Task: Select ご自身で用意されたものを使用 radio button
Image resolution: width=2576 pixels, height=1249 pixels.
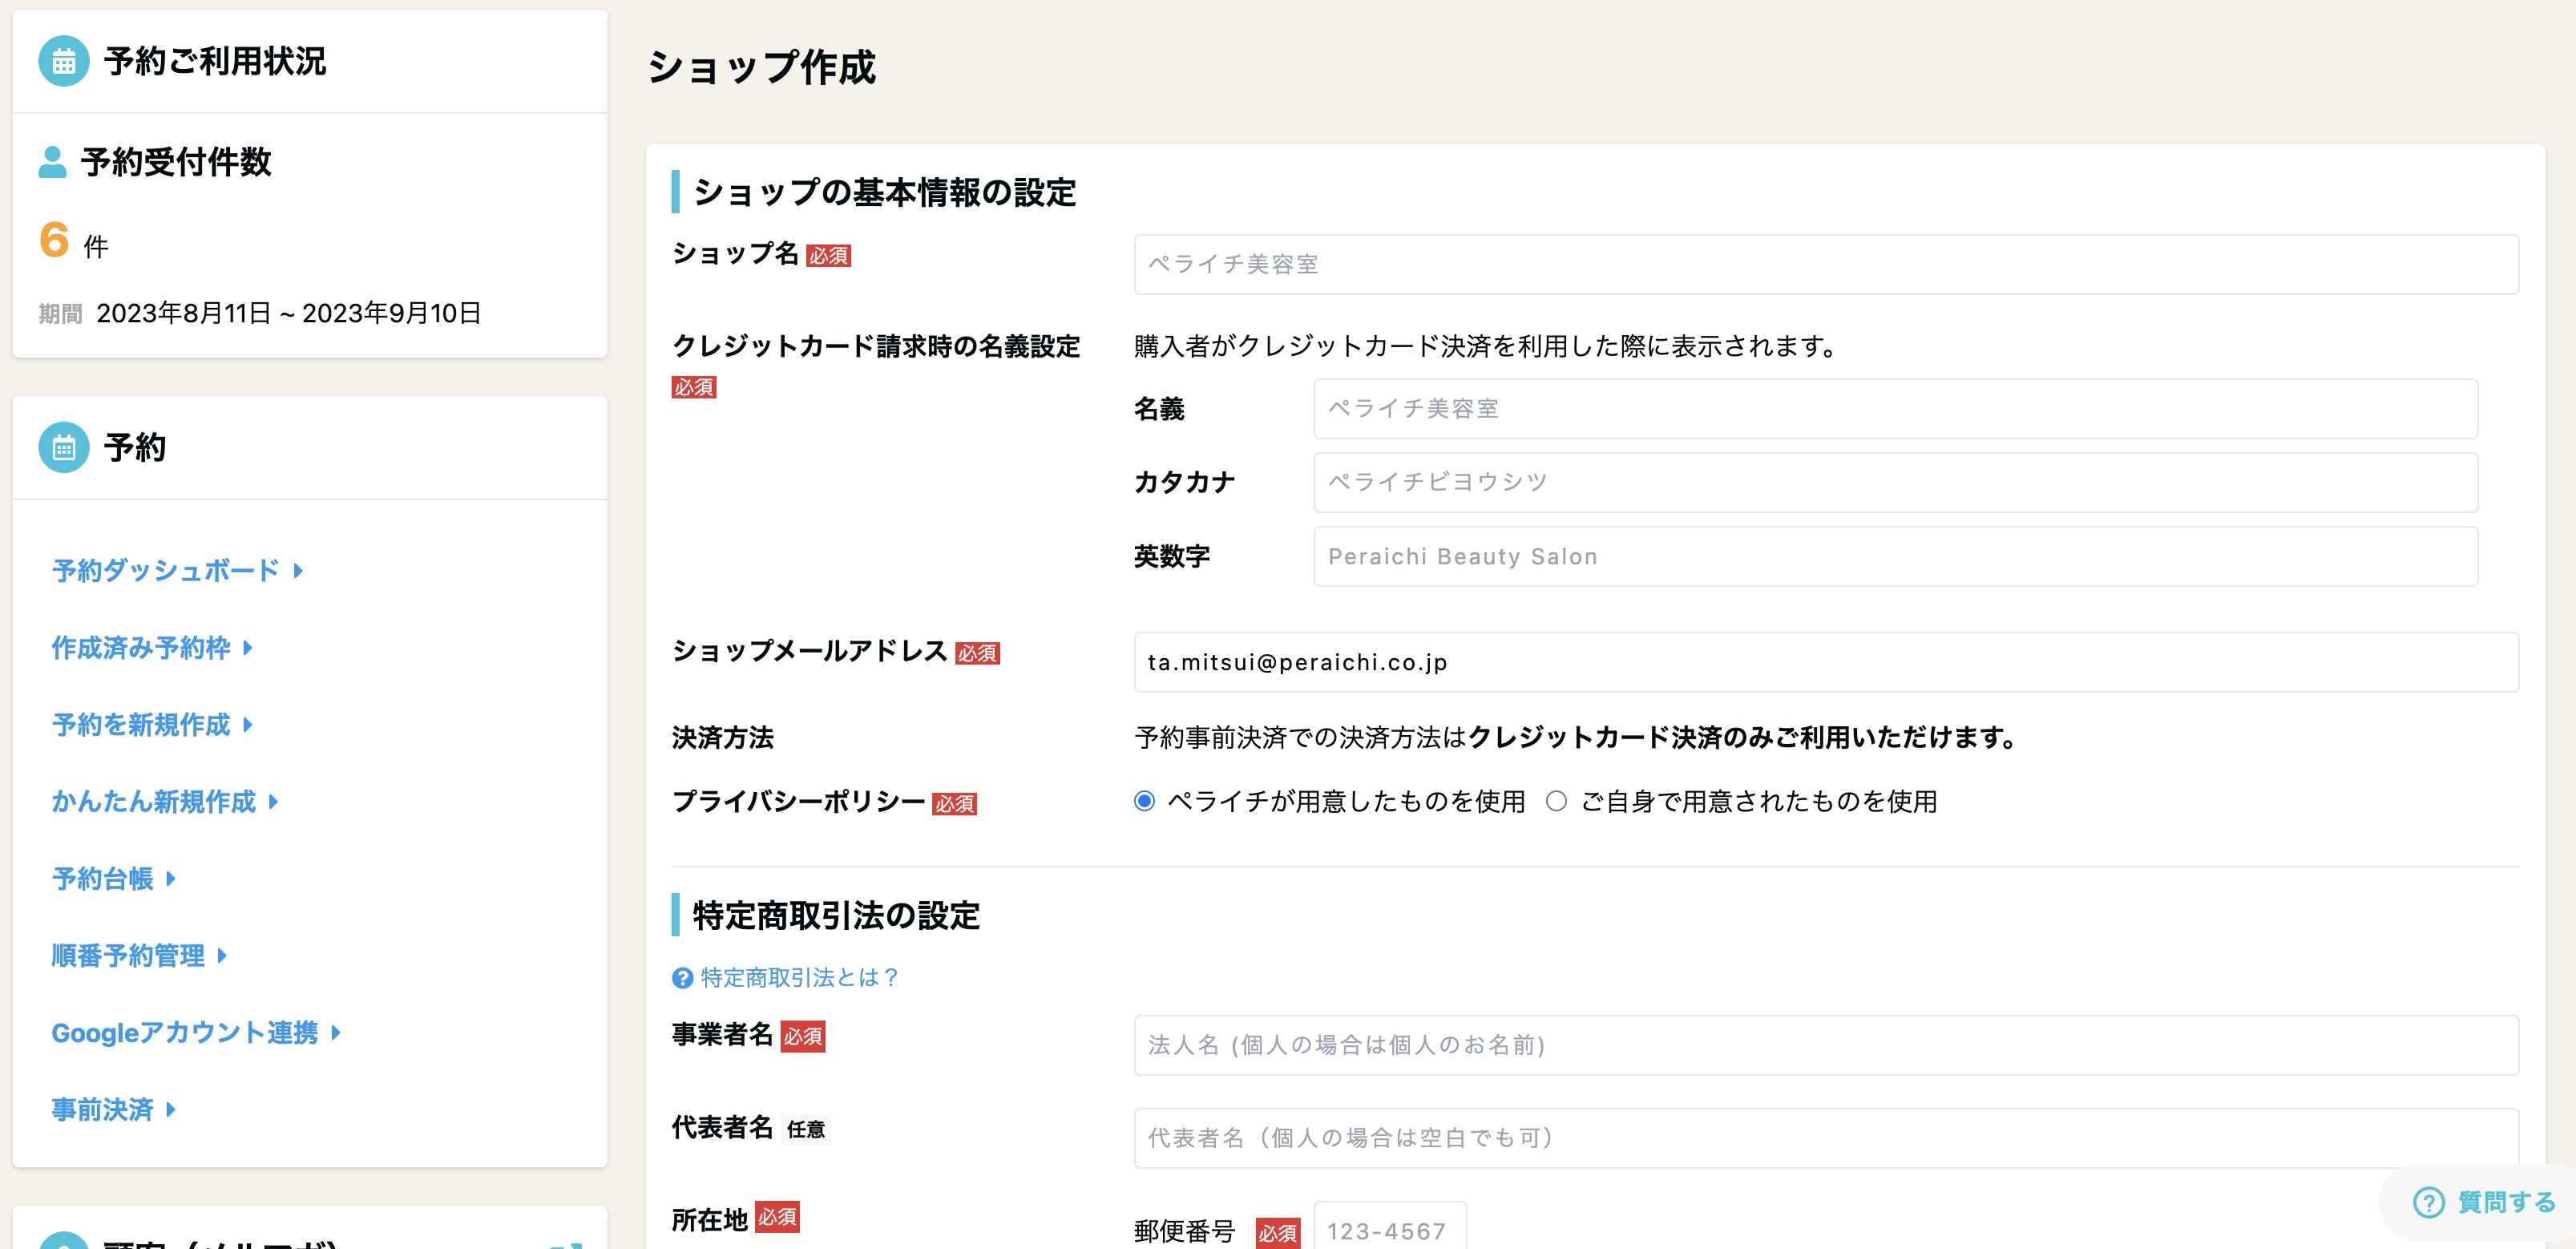Action: click(1556, 801)
